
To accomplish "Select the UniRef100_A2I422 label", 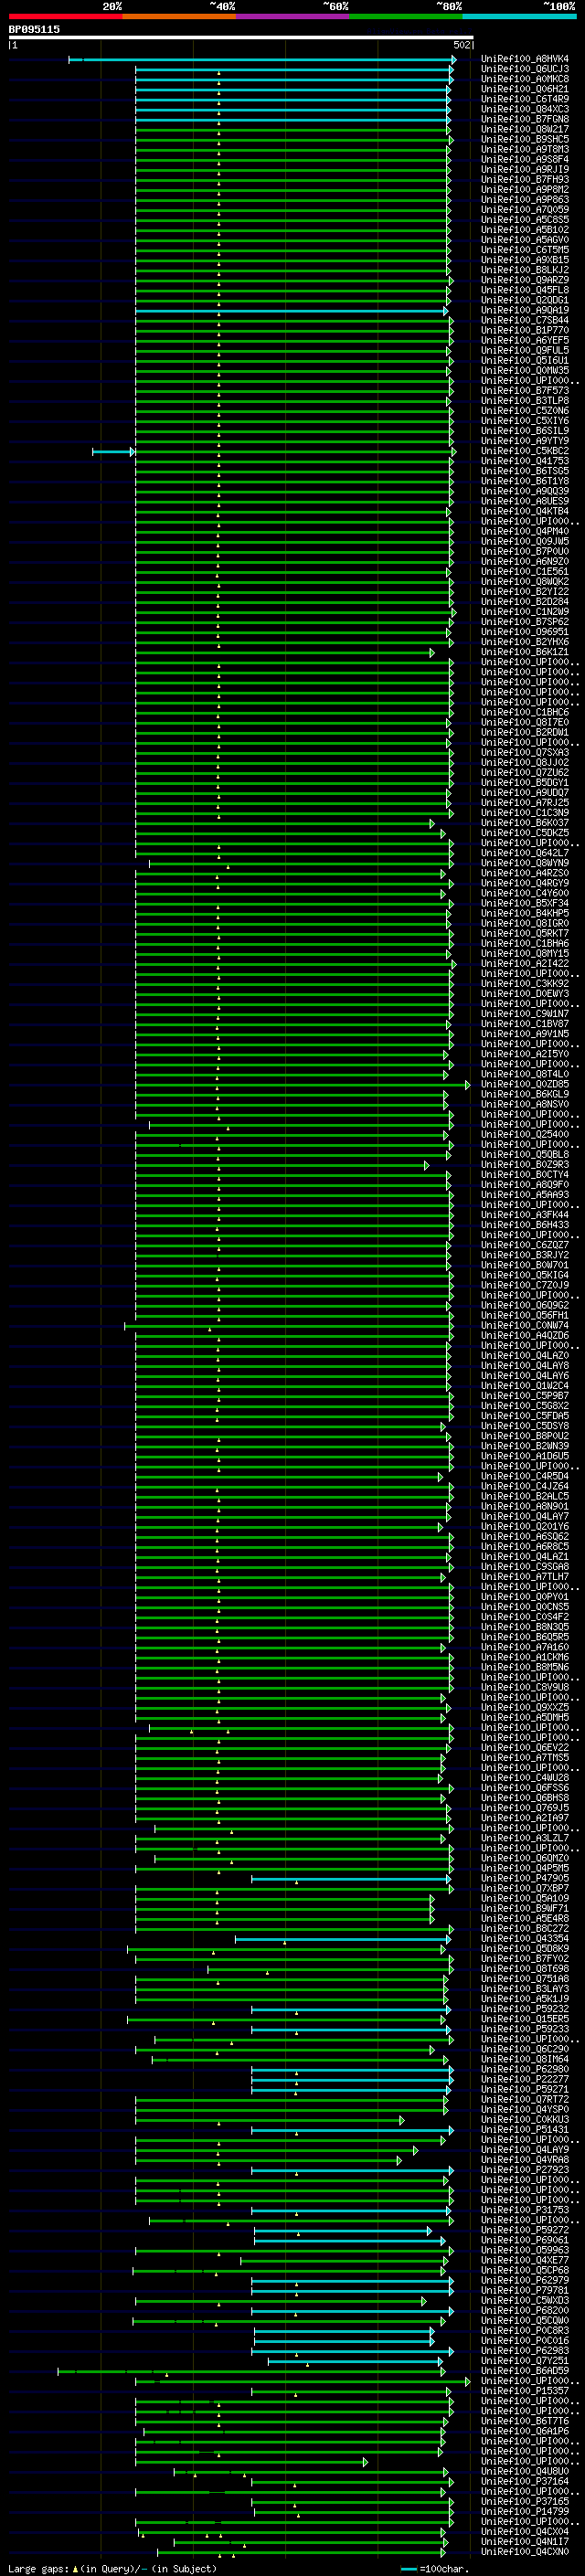I will tap(524, 963).
